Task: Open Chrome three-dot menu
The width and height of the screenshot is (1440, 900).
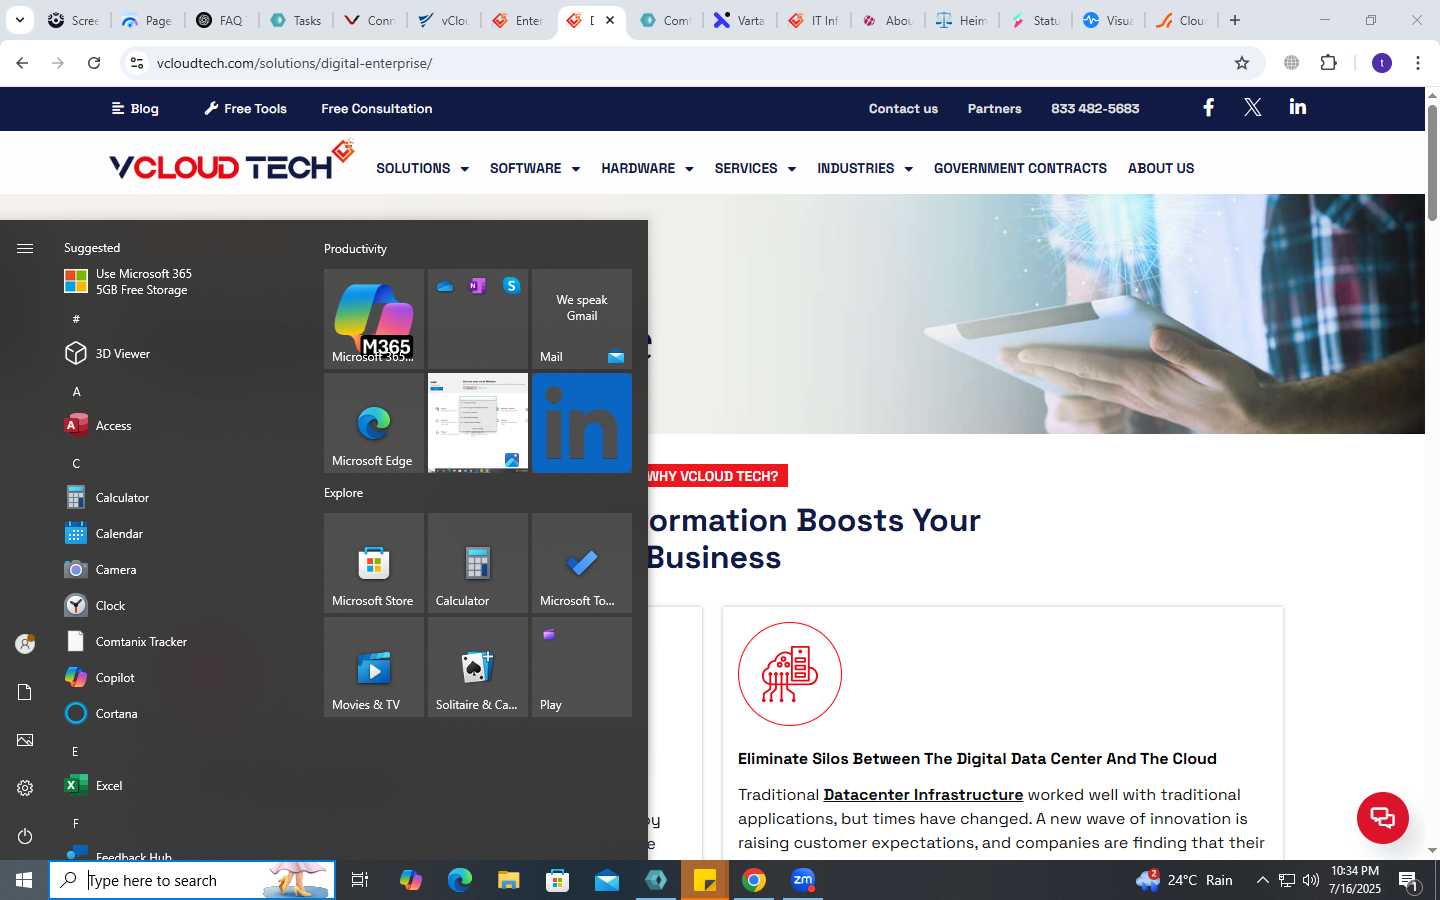Action: pyautogui.click(x=1418, y=63)
